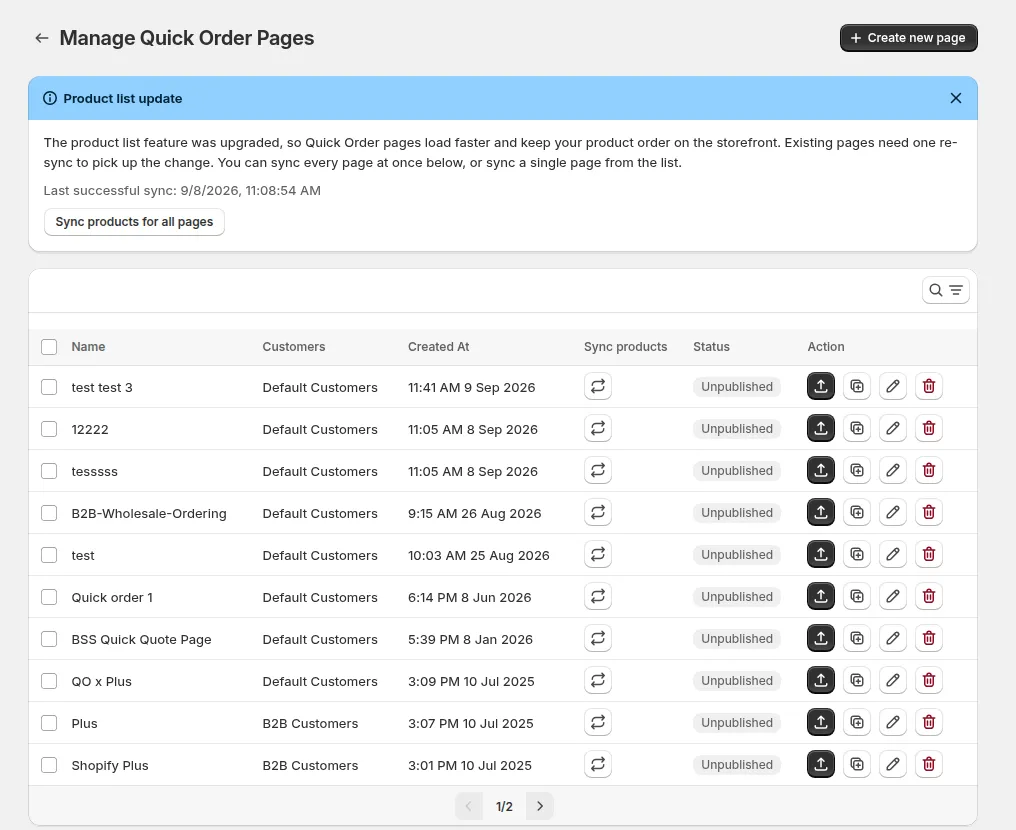Delete the Shopify Plus page

tap(929, 765)
